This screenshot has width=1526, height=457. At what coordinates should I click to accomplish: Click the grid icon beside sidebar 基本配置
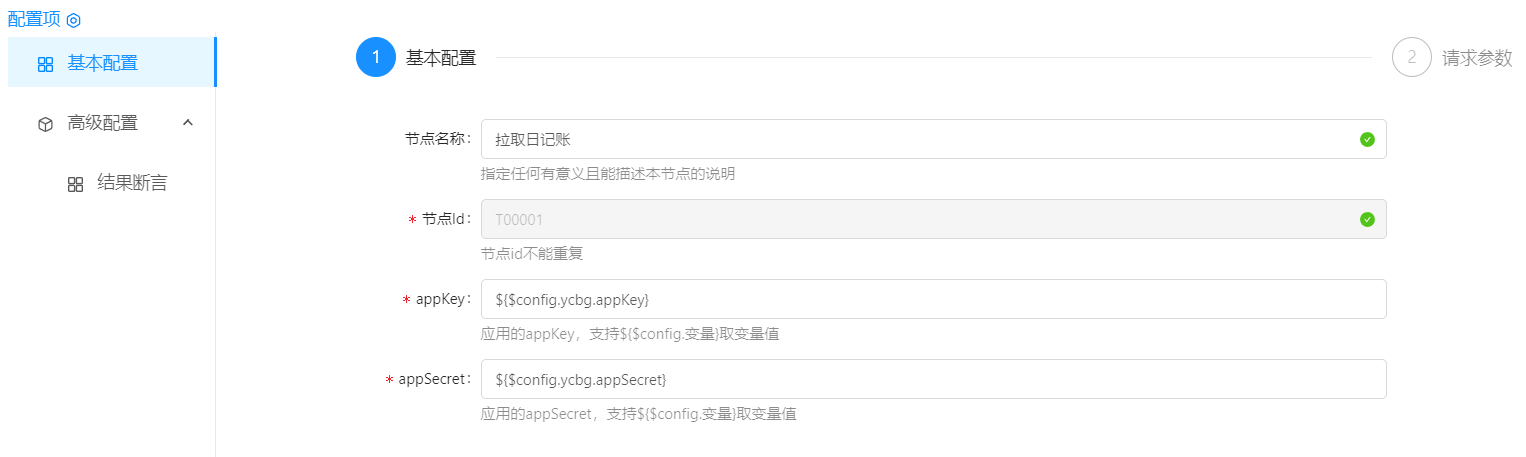coord(45,65)
